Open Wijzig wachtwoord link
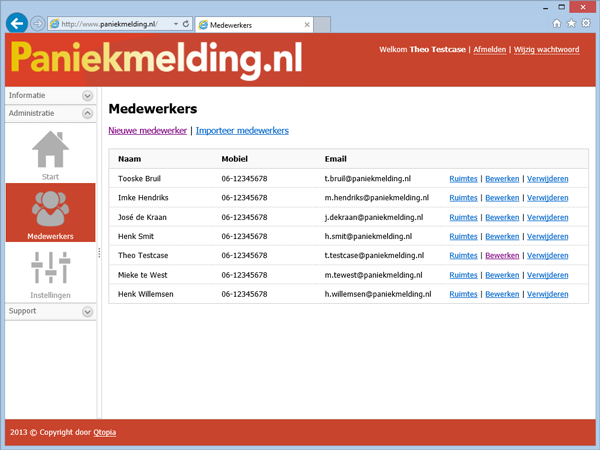Screen dimensions: 600x450 [546, 49]
